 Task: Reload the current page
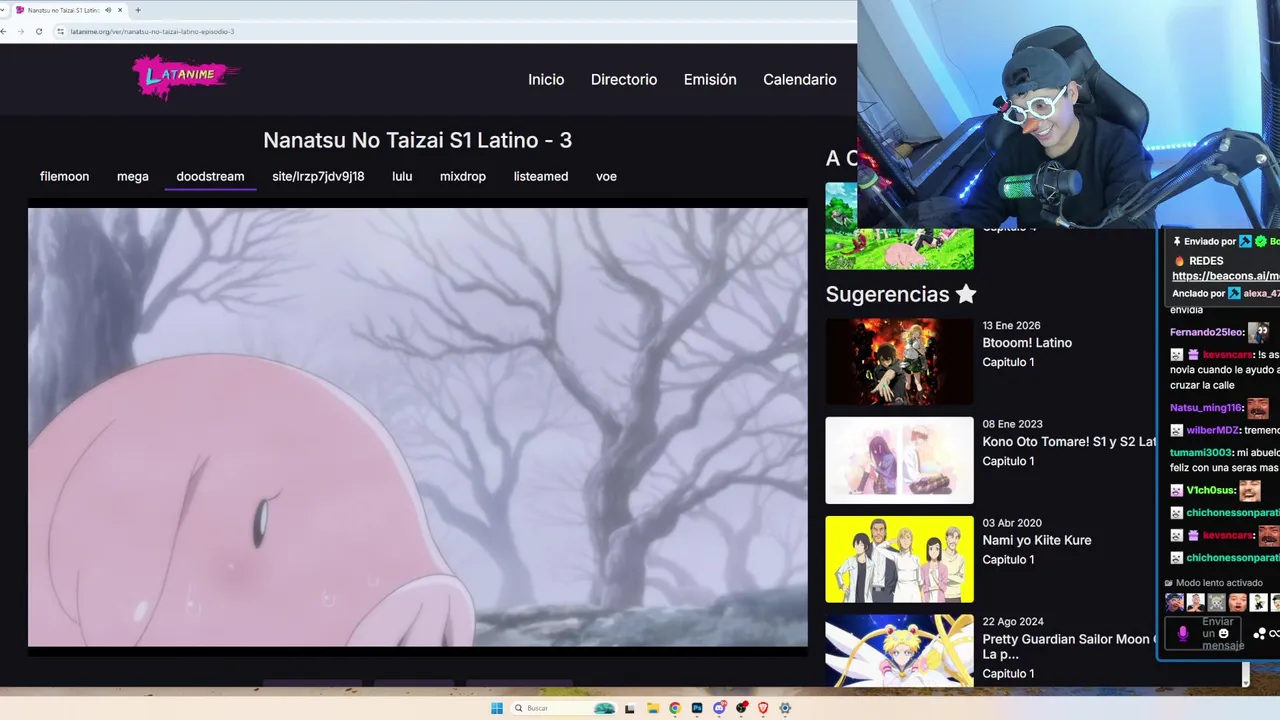(x=39, y=31)
